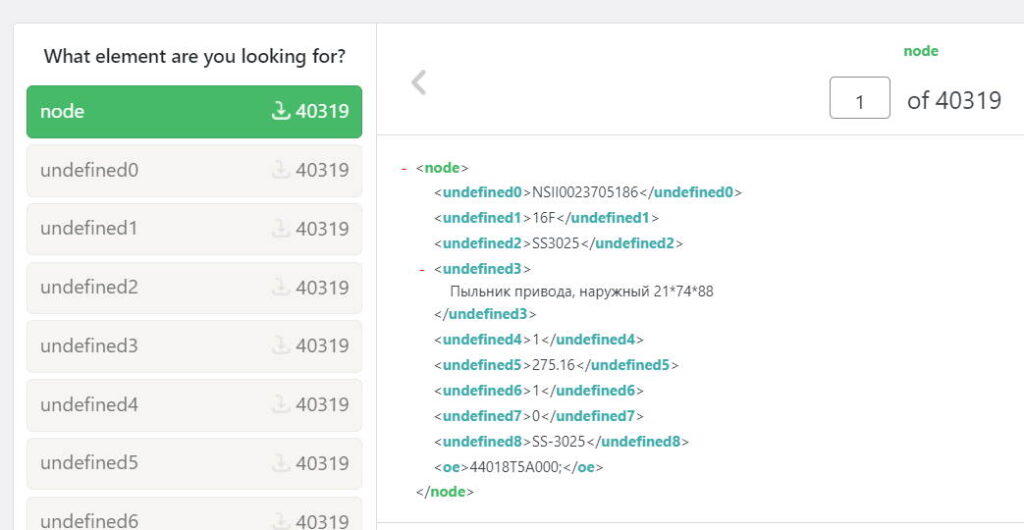Viewport: 1024px width, 530px height.
Task: Click download icon beside undefined0
Action: (x=281, y=170)
